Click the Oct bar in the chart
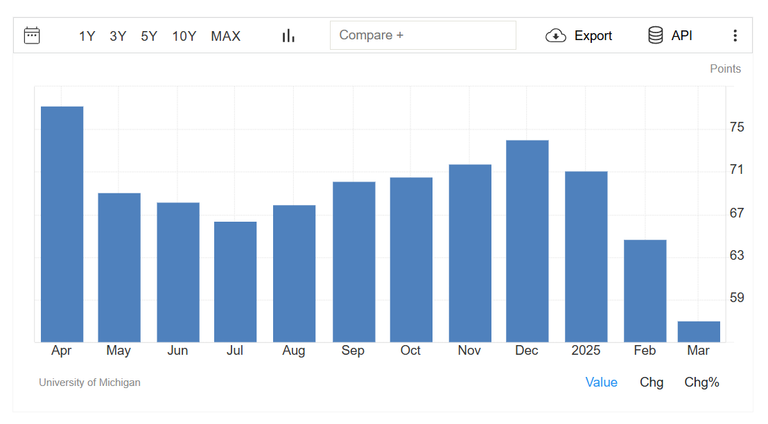The width and height of the screenshot is (768, 424). [411, 259]
